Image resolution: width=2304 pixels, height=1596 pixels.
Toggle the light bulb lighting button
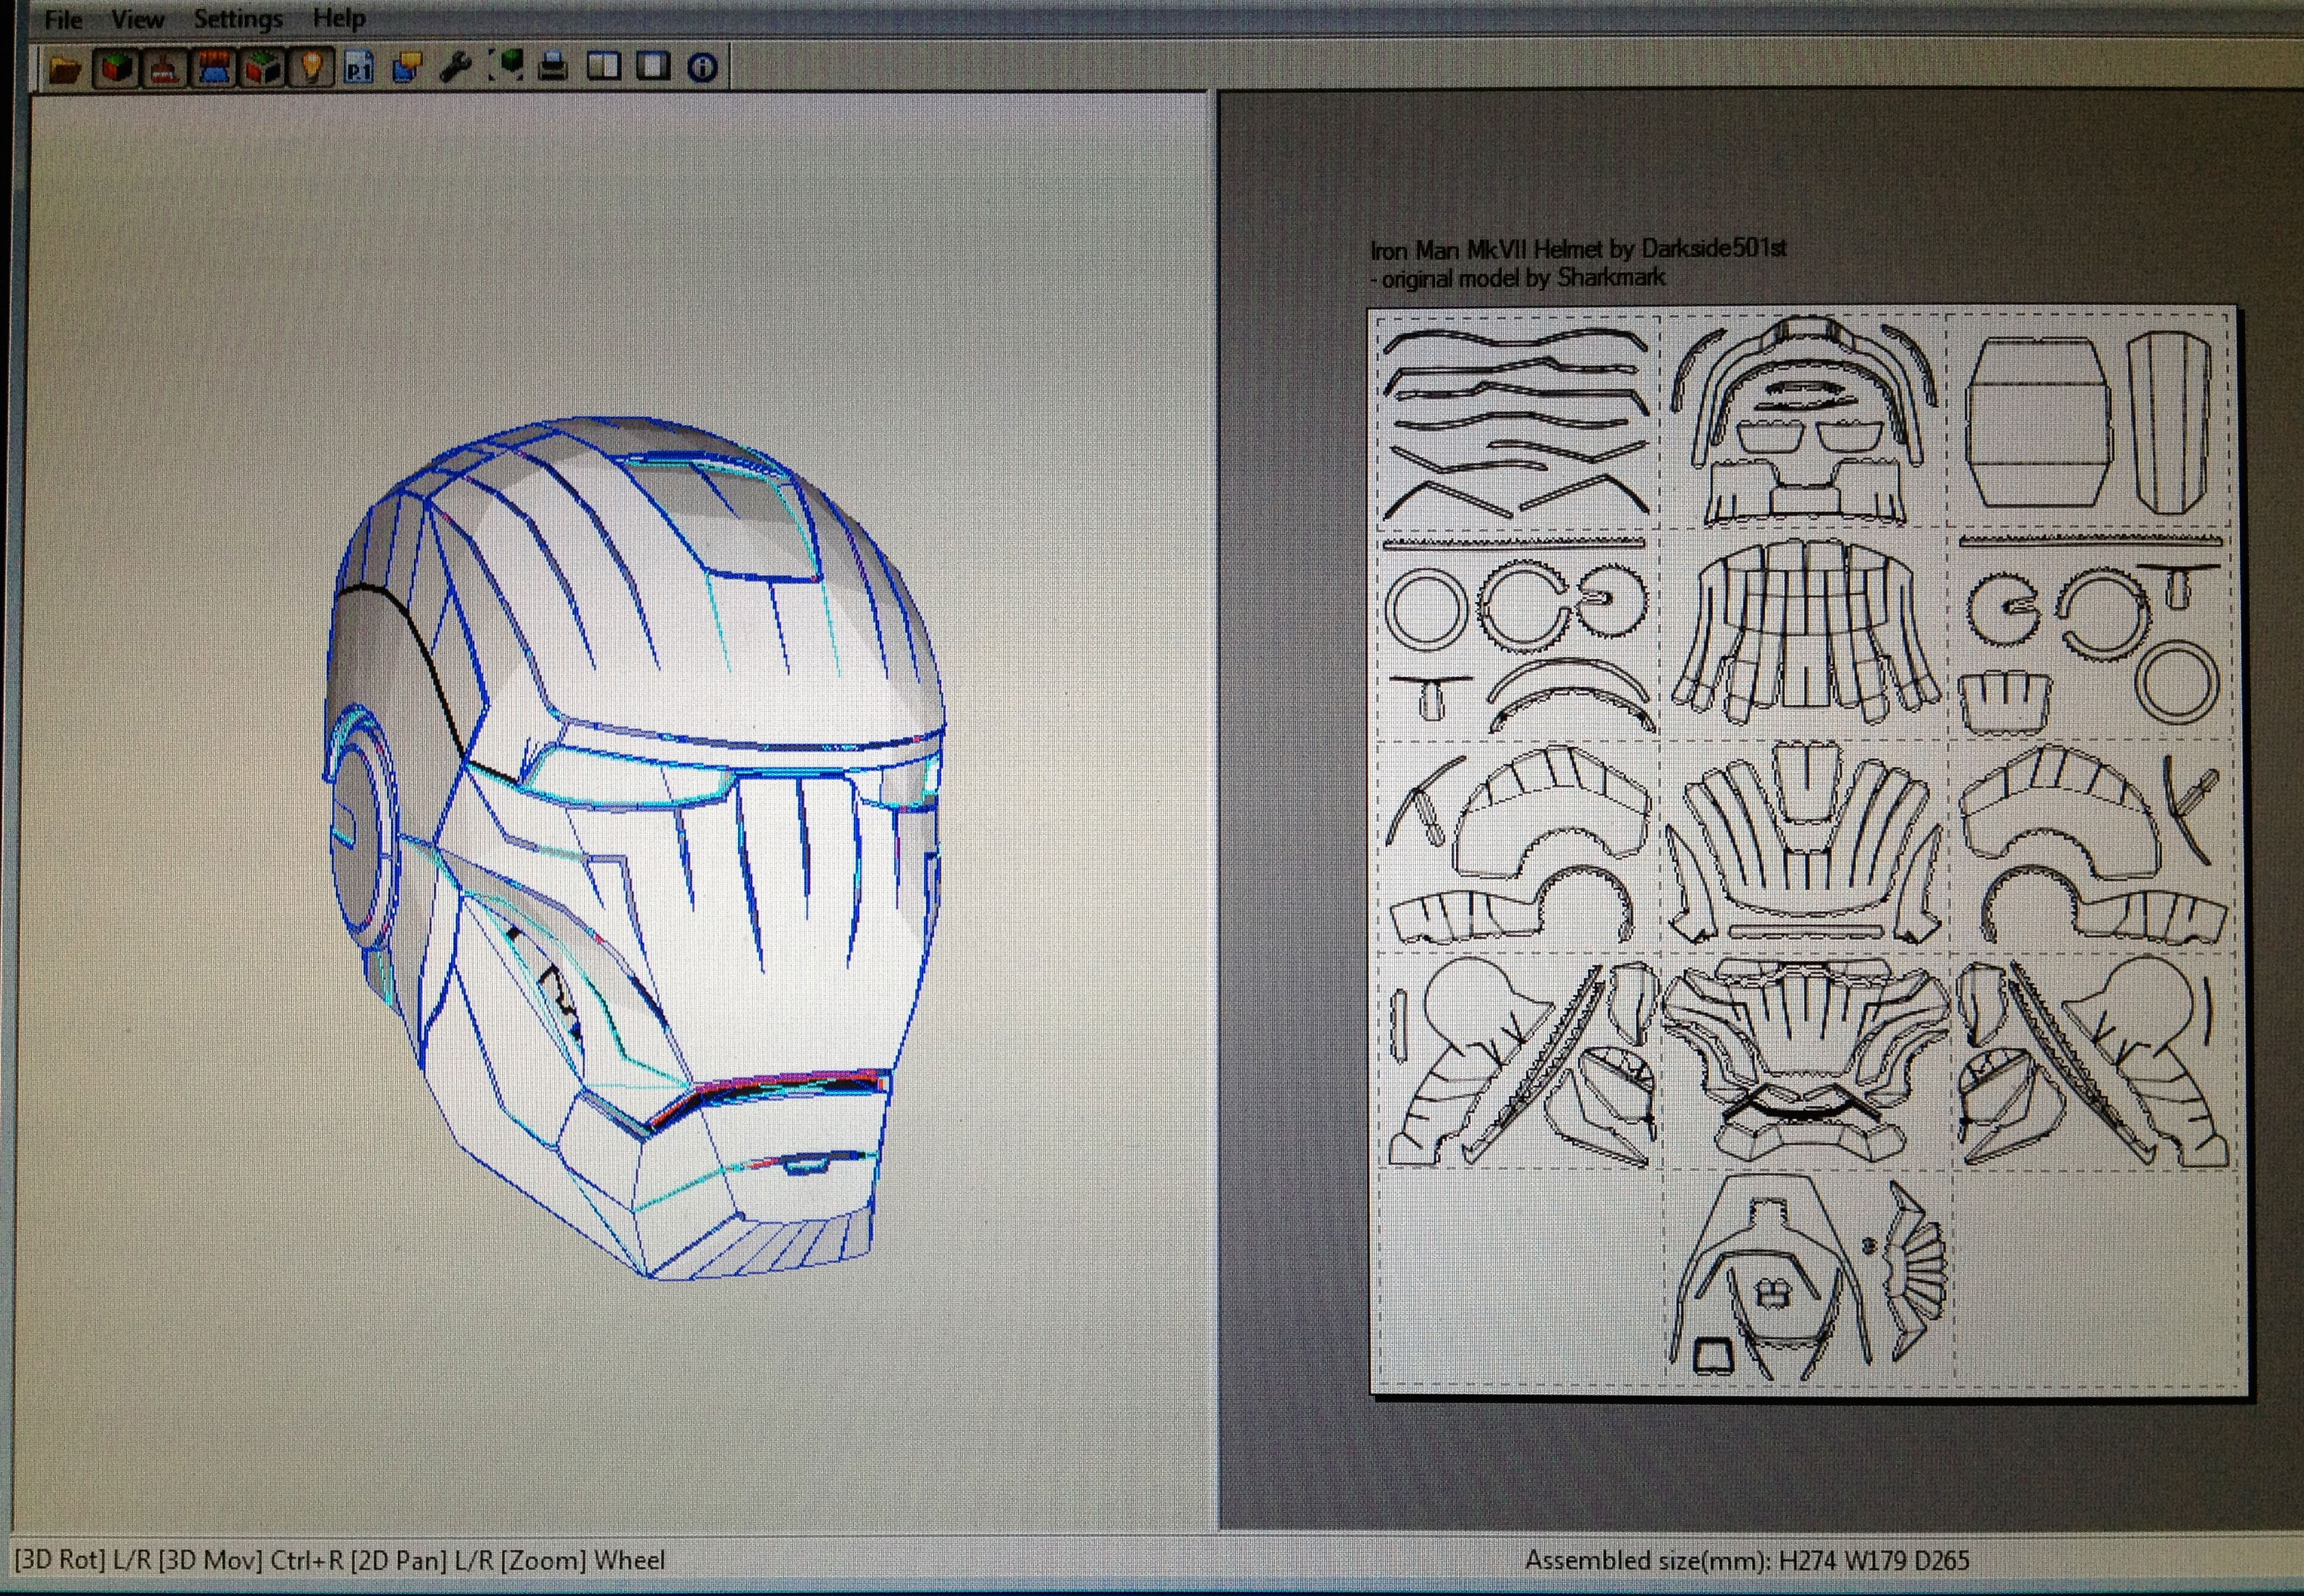pos(311,68)
